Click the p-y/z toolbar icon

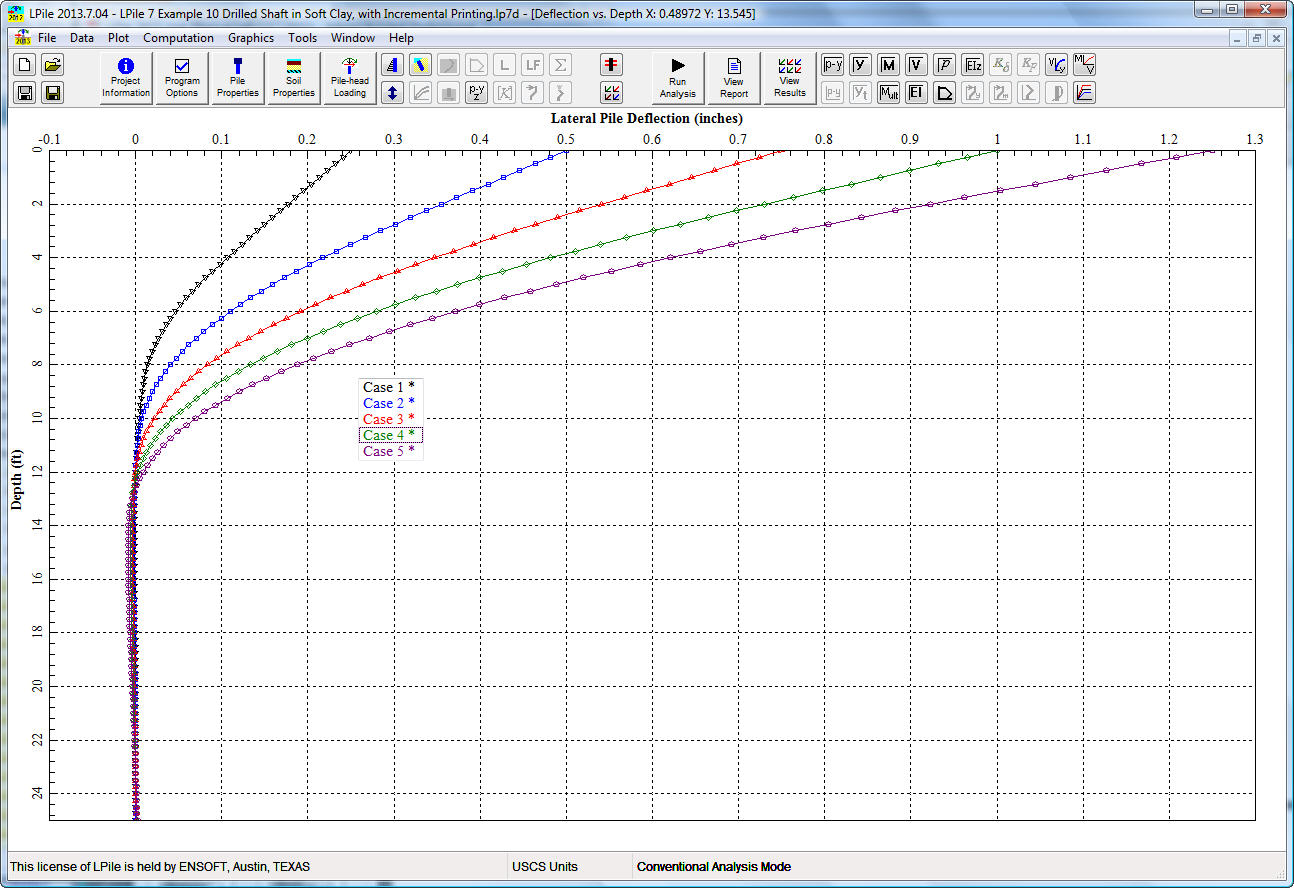pos(477,93)
